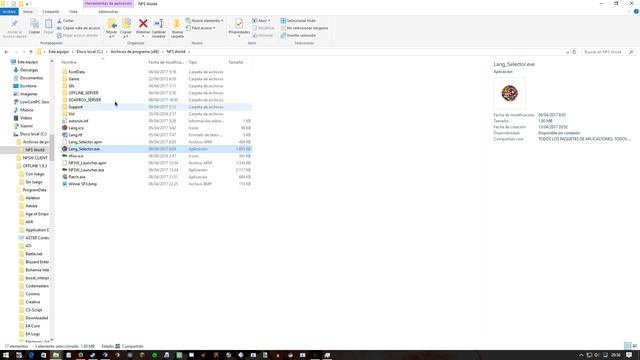This screenshot has width=640, height=360.
Task: Click Lang_Selector.exe preview thumbnail in details pane
Action: 509,93
